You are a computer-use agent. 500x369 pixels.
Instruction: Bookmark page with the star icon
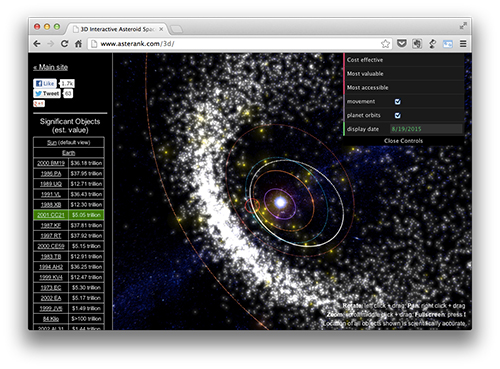[385, 44]
